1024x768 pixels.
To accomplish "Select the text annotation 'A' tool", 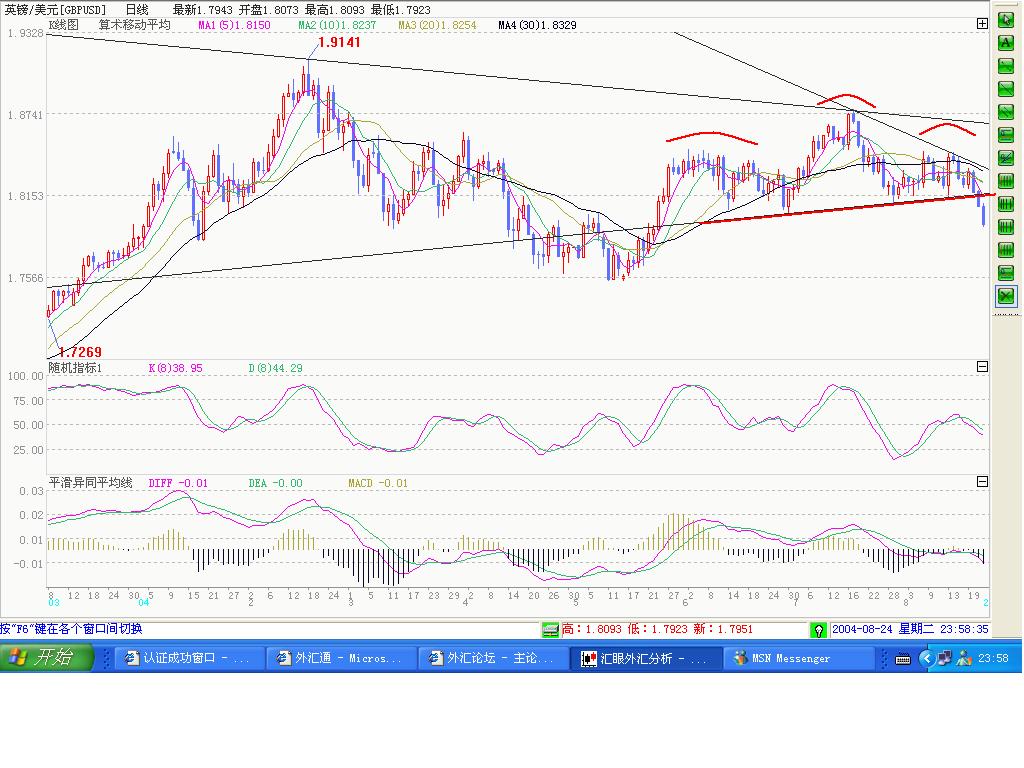I will coord(1006,43).
